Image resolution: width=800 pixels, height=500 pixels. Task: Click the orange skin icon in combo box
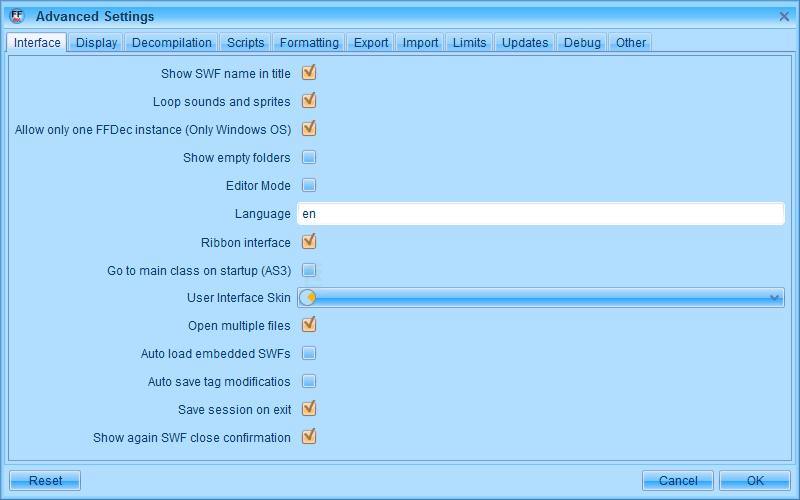tap(309, 298)
